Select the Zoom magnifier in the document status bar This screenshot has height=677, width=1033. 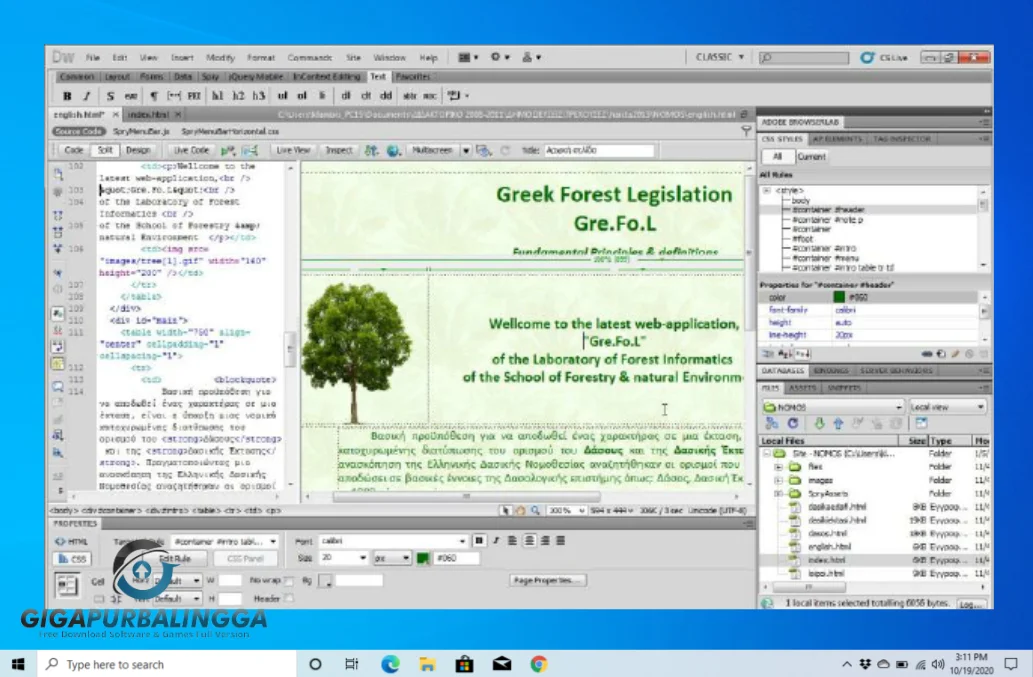click(x=534, y=510)
